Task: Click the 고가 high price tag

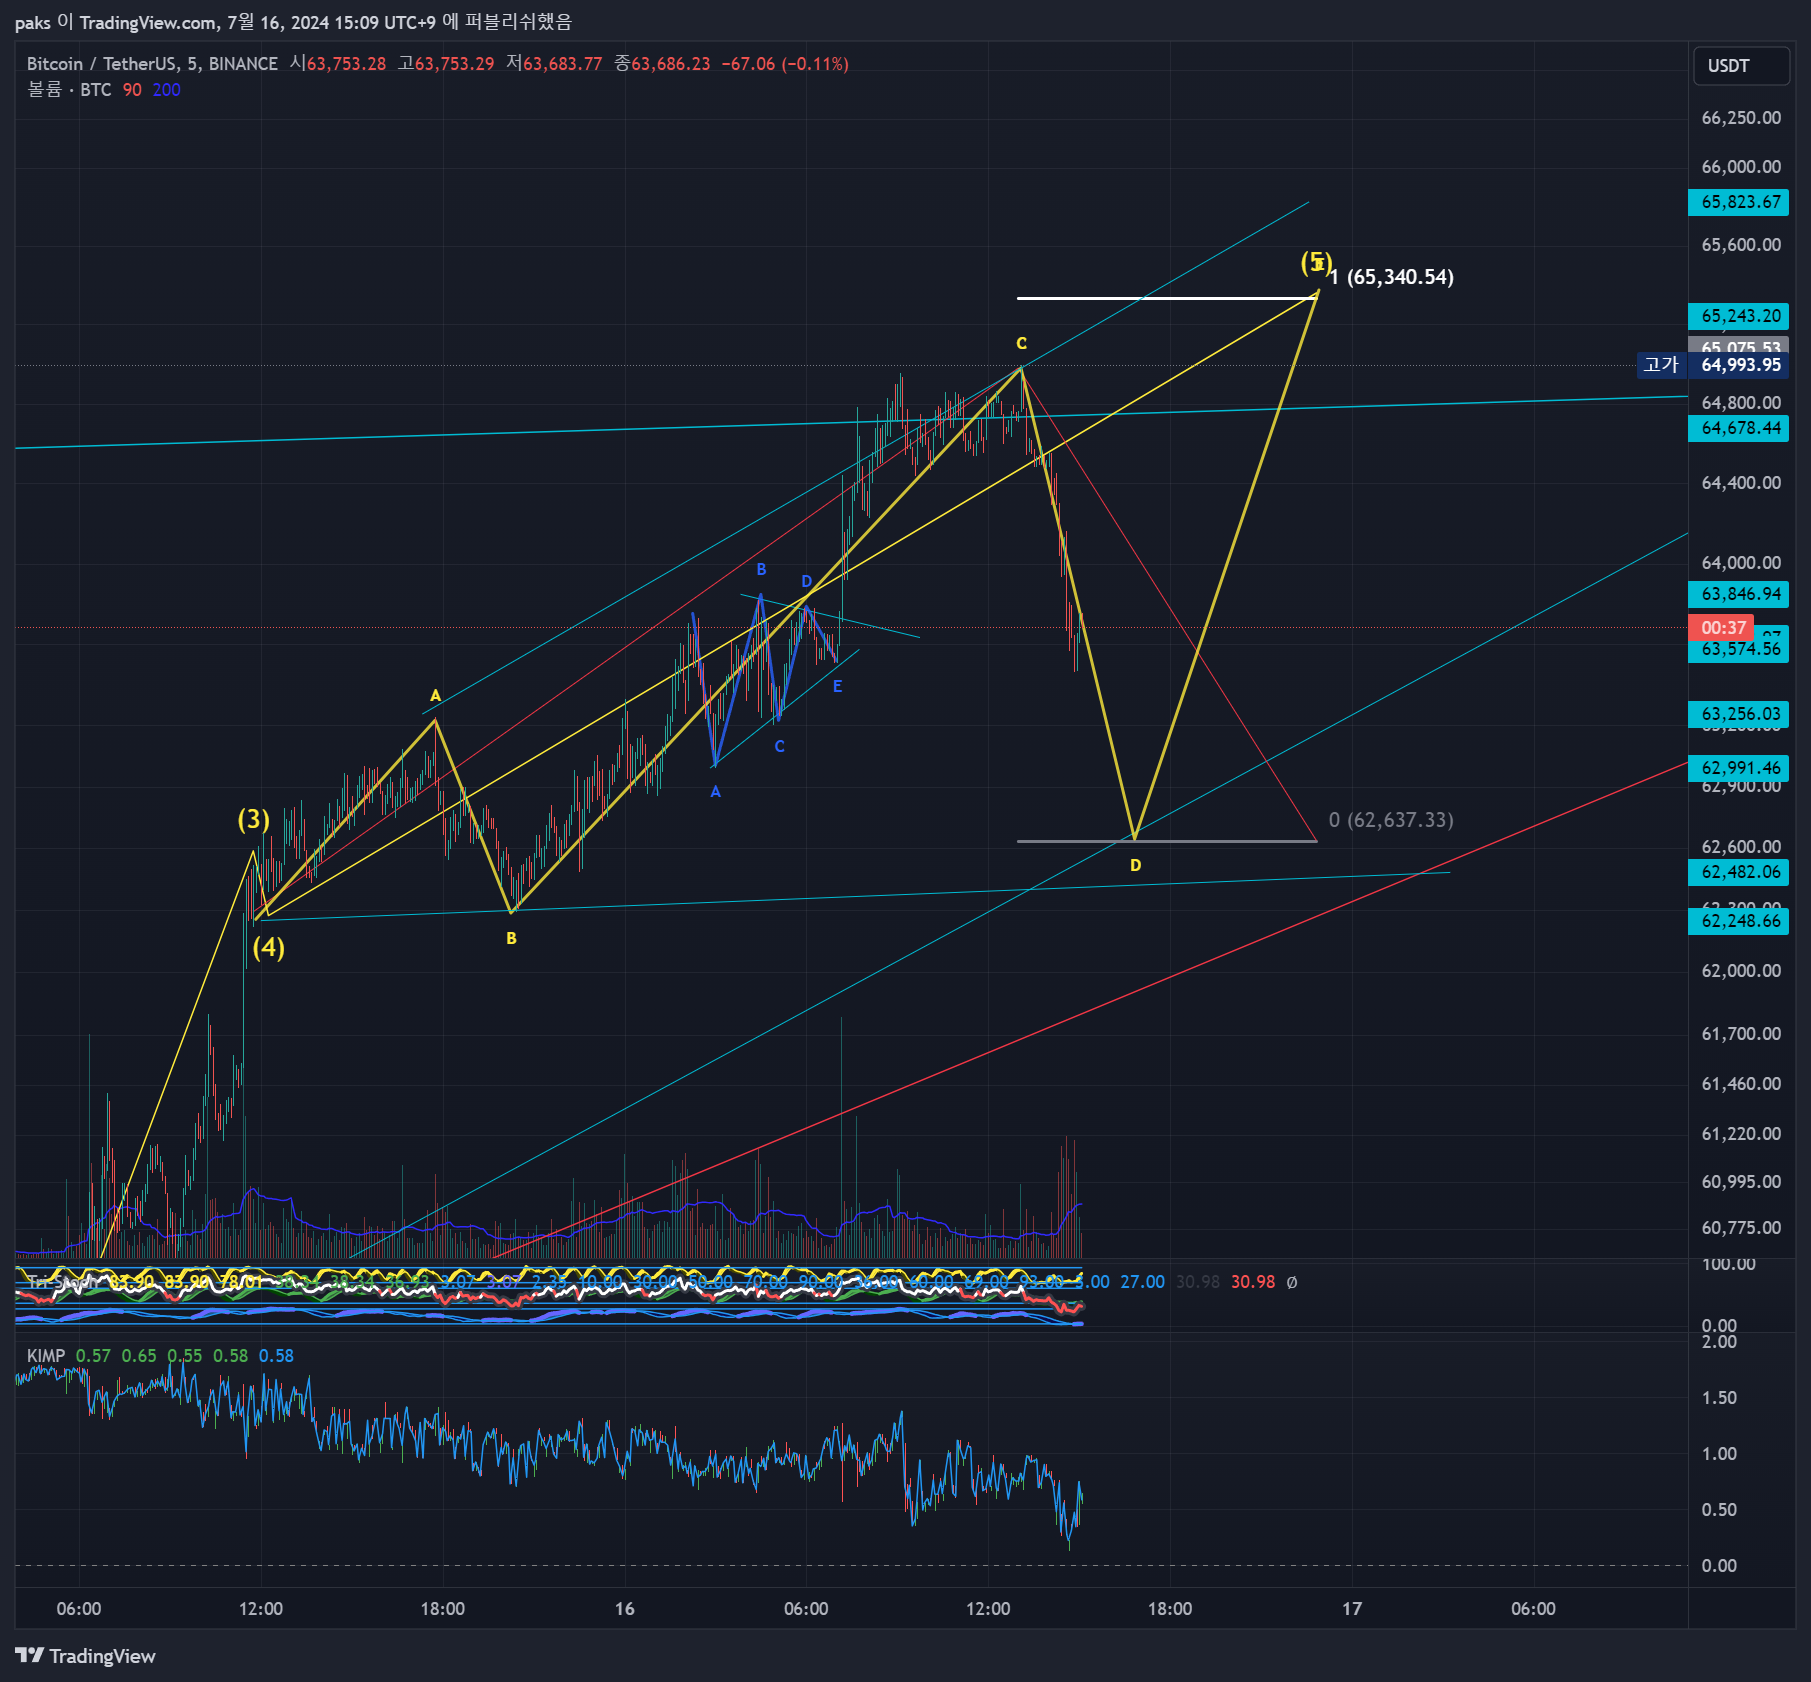Action: (1661, 365)
